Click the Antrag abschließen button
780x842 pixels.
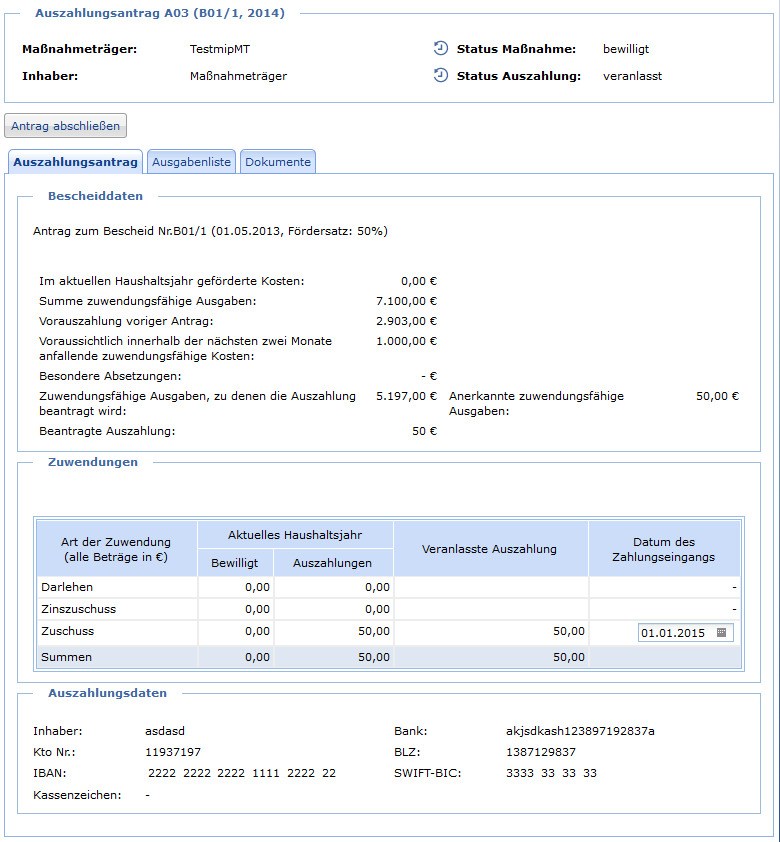65,126
